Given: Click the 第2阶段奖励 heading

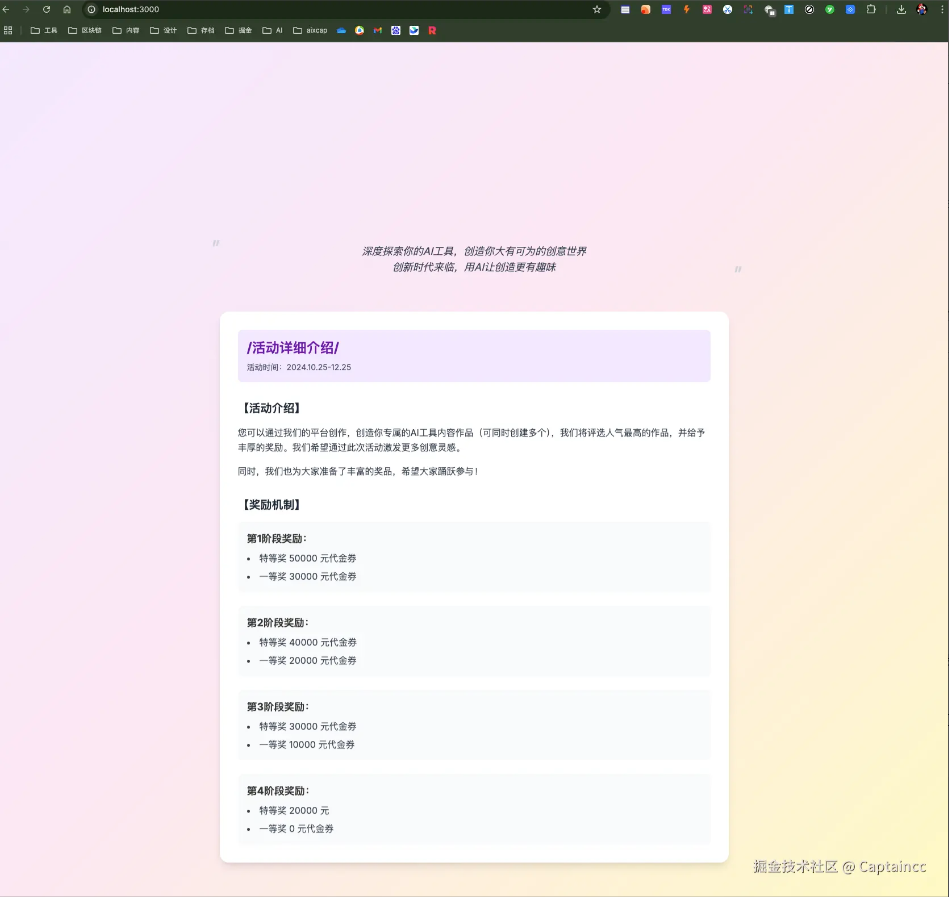Looking at the screenshot, I should [277, 623].
